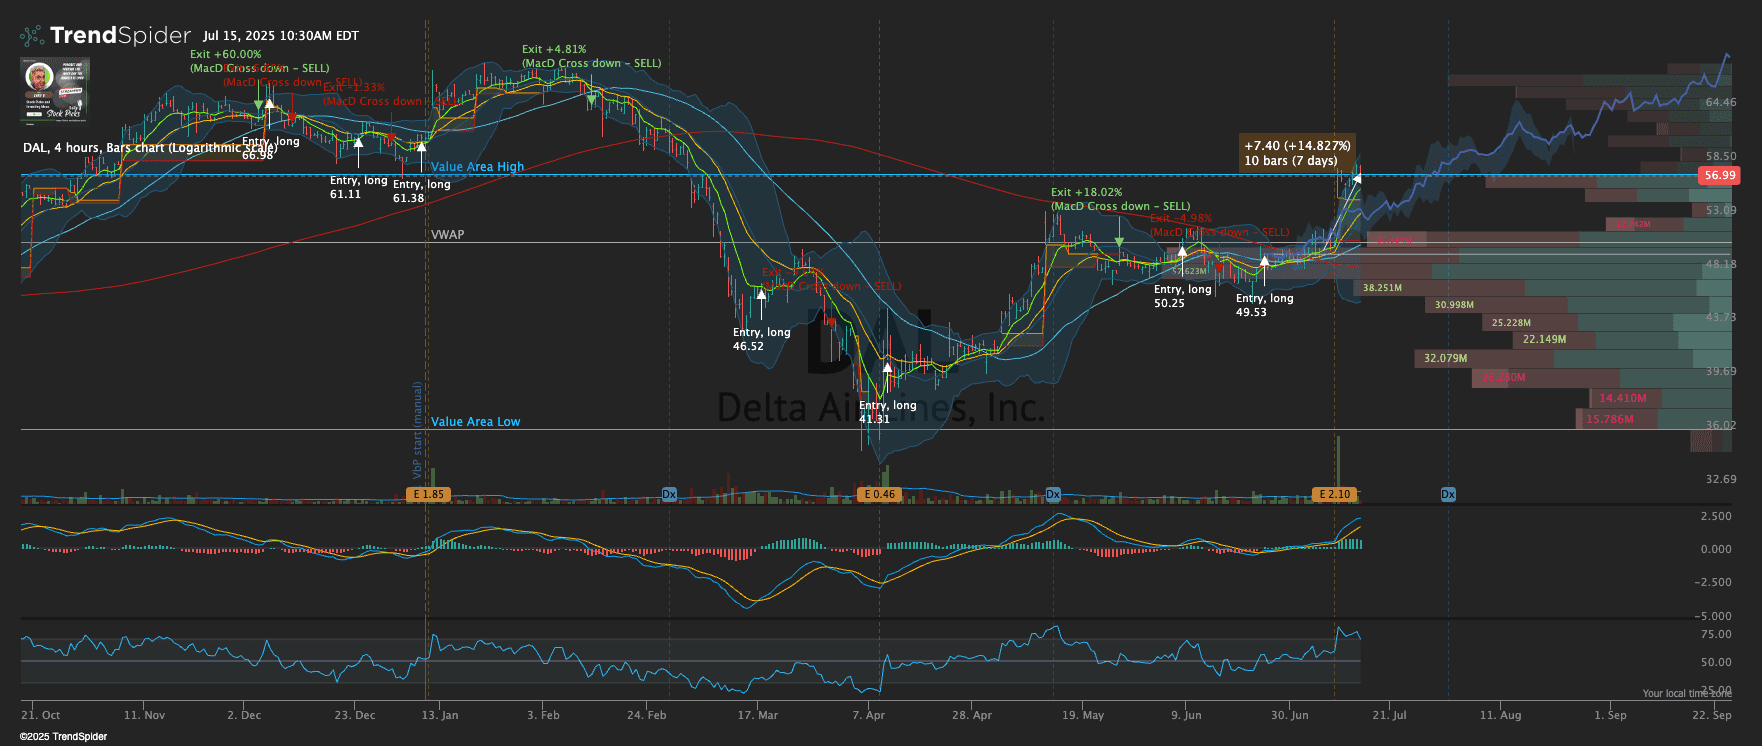Click the 39.69 price axis value
The image size is (1762, 746).
pyautogui.click(x=1721, y=372)
